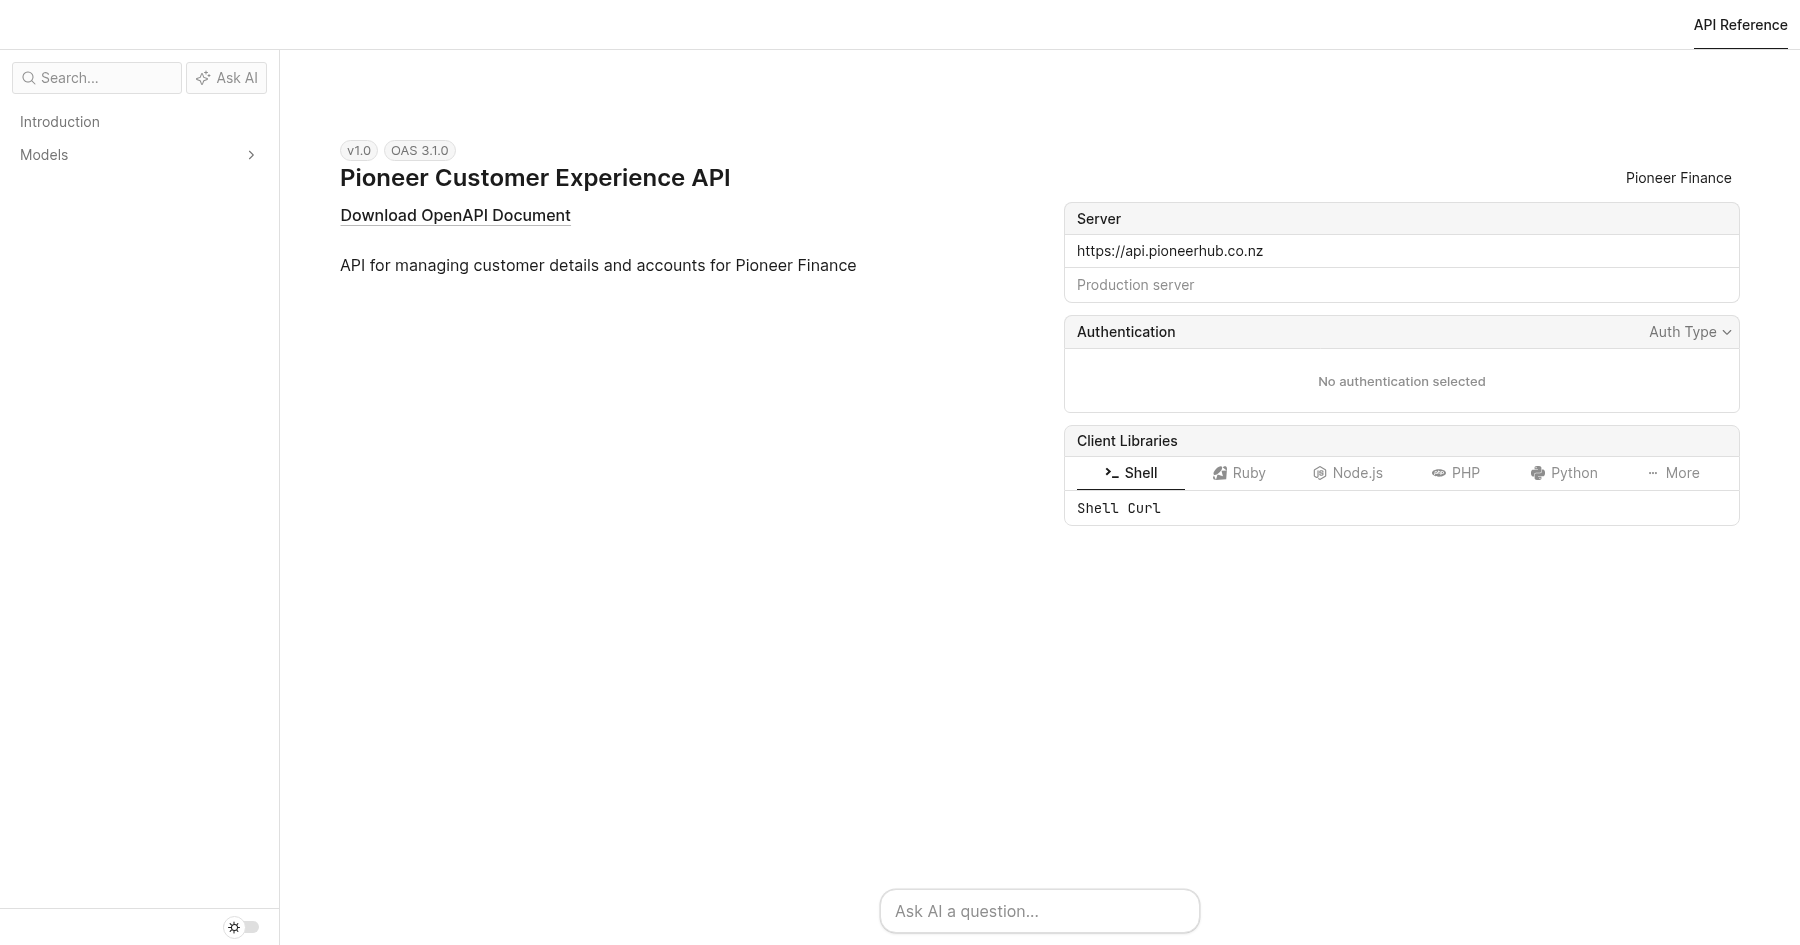The width and height of the screenshot is (1800, 945).
Task: Open the Auth Type dropdown
Action: click(1690, 332)
